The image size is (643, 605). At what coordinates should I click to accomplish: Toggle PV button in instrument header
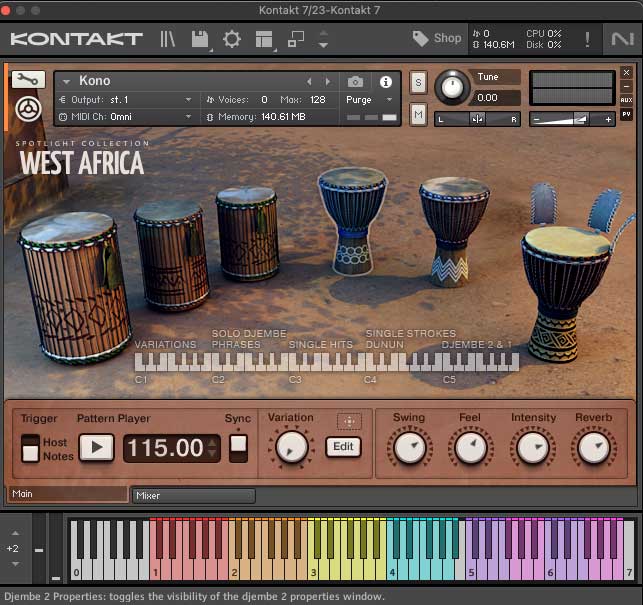pos(626,114)
